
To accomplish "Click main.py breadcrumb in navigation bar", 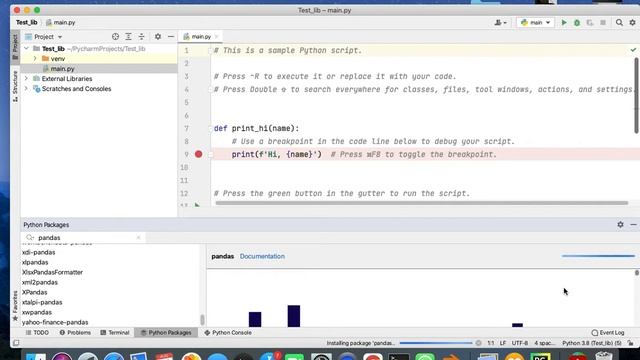I will 60,22.
